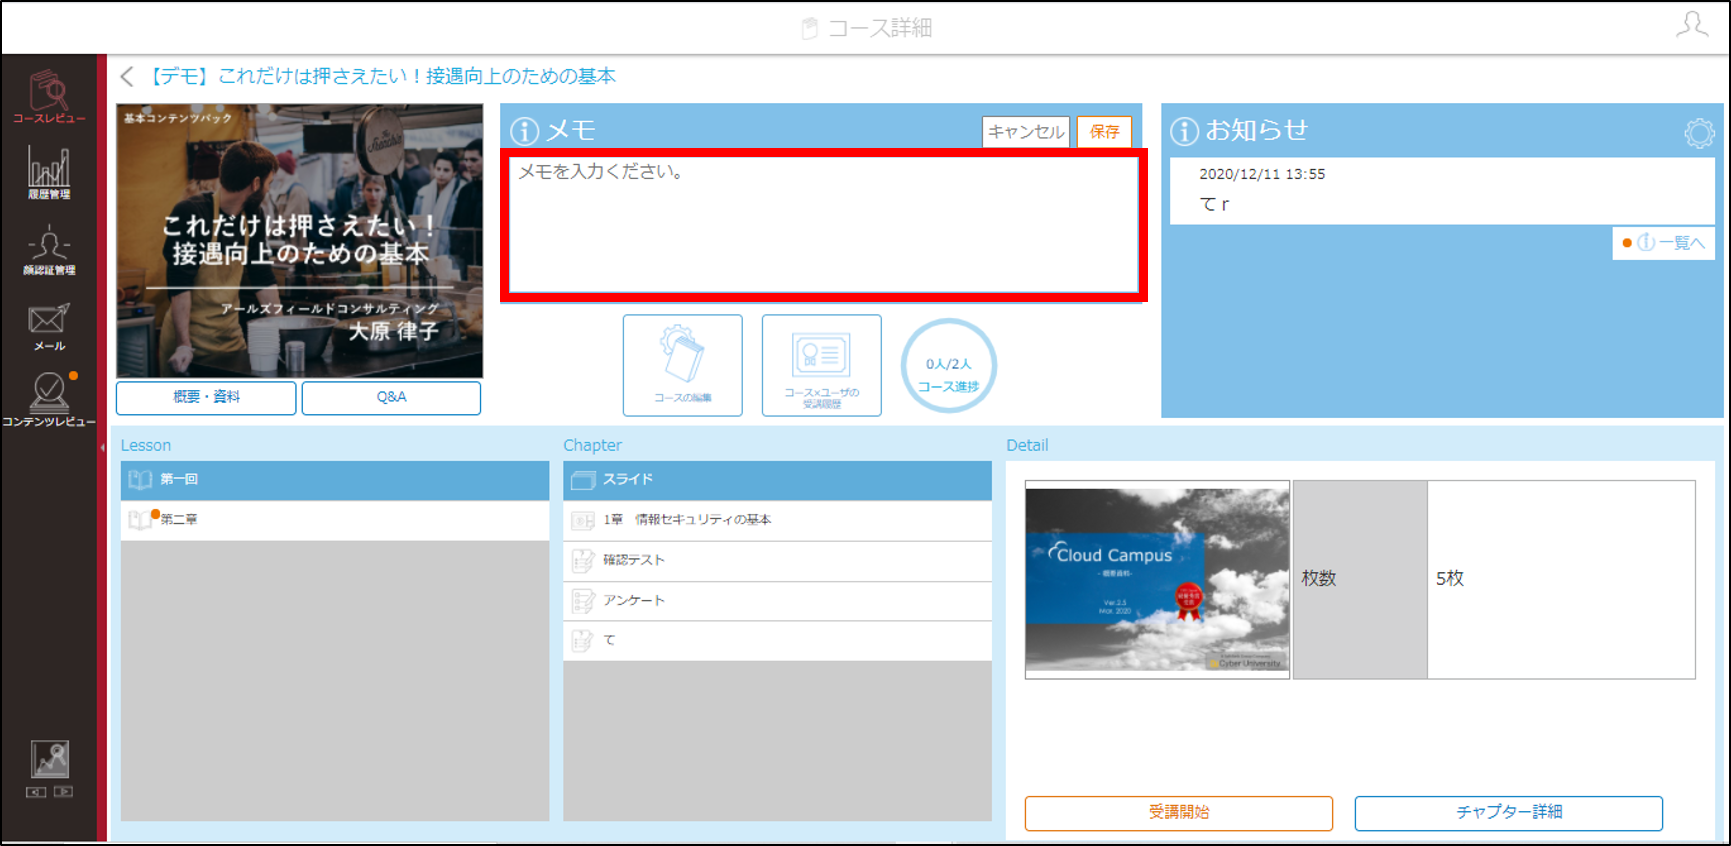Image resolution: width=1731 pixels, height=846 pixels.
Task: Click the test icon beside 確認テスト
Action: 583,561
